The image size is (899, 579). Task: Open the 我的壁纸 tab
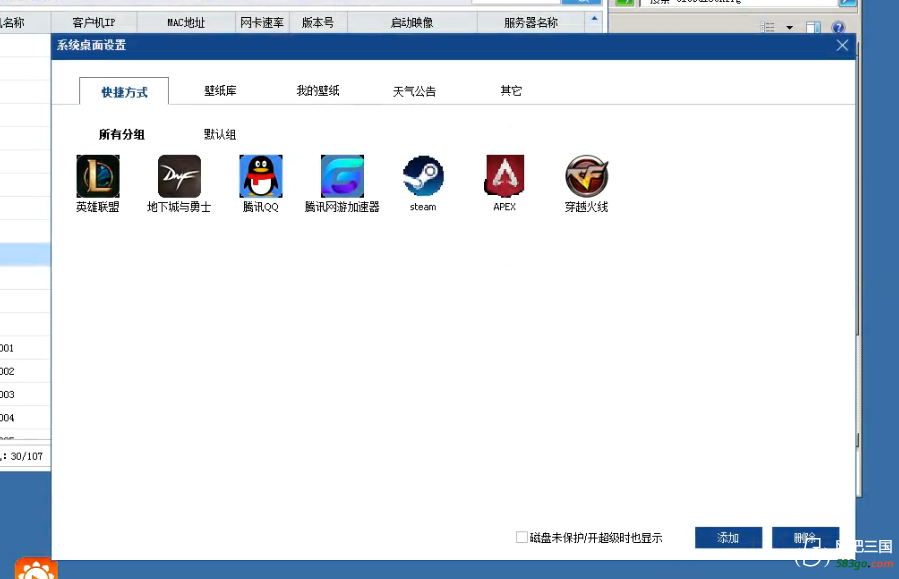point(318,91)
